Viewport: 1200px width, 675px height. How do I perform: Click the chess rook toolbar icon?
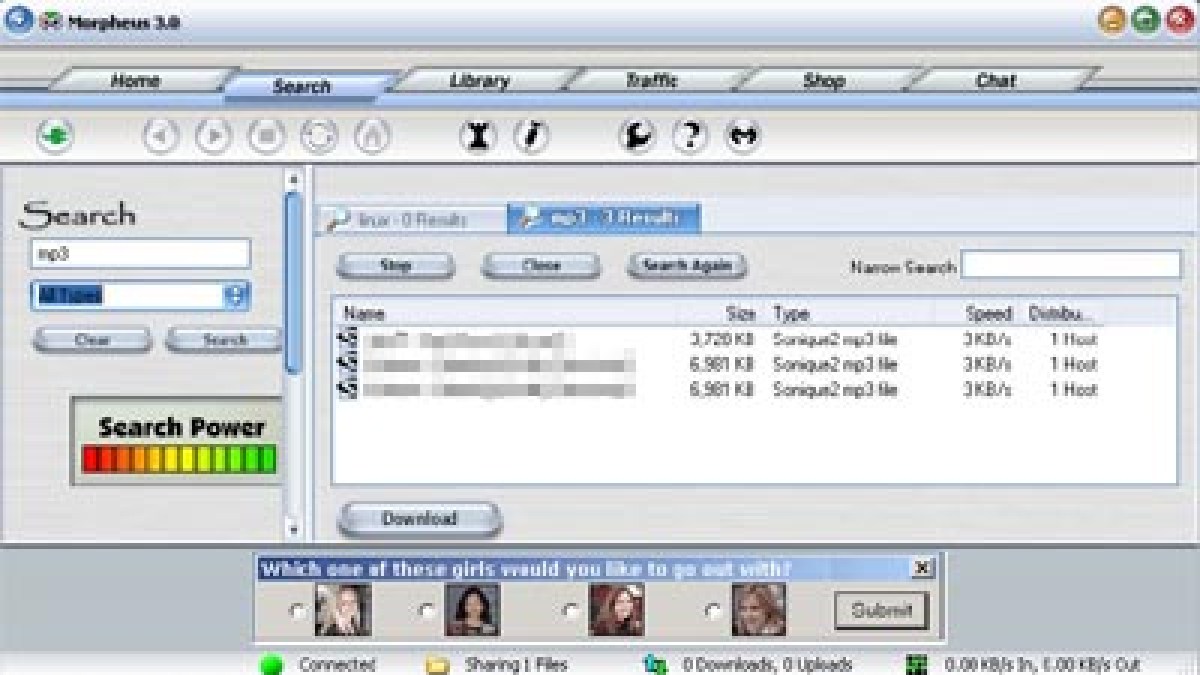479,136
